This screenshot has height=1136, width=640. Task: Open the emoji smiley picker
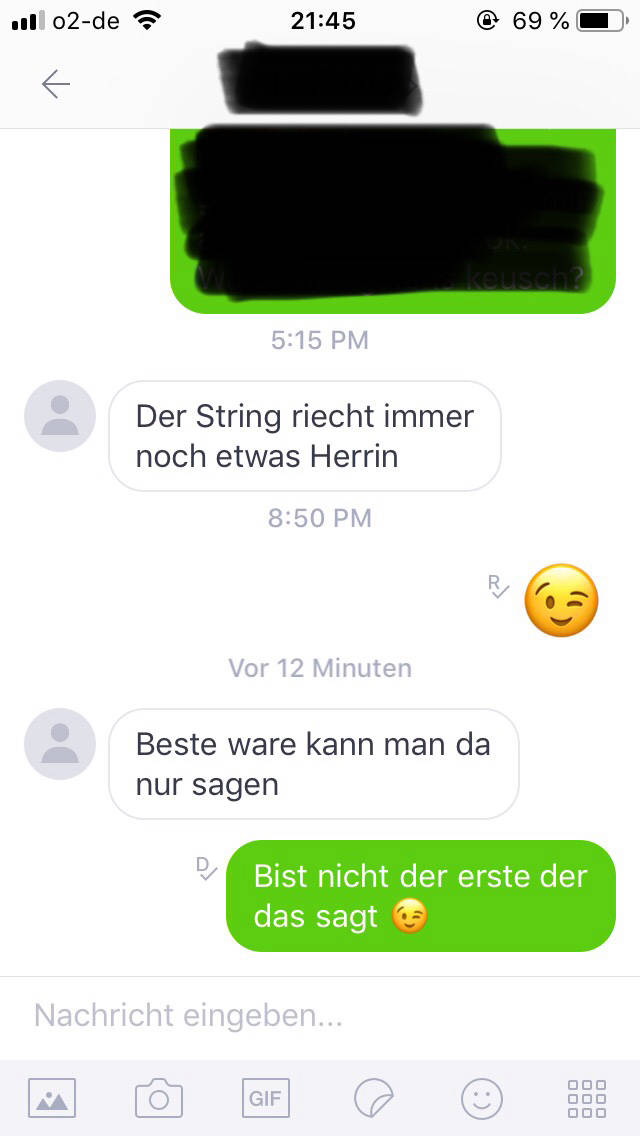coord(481,1098)
